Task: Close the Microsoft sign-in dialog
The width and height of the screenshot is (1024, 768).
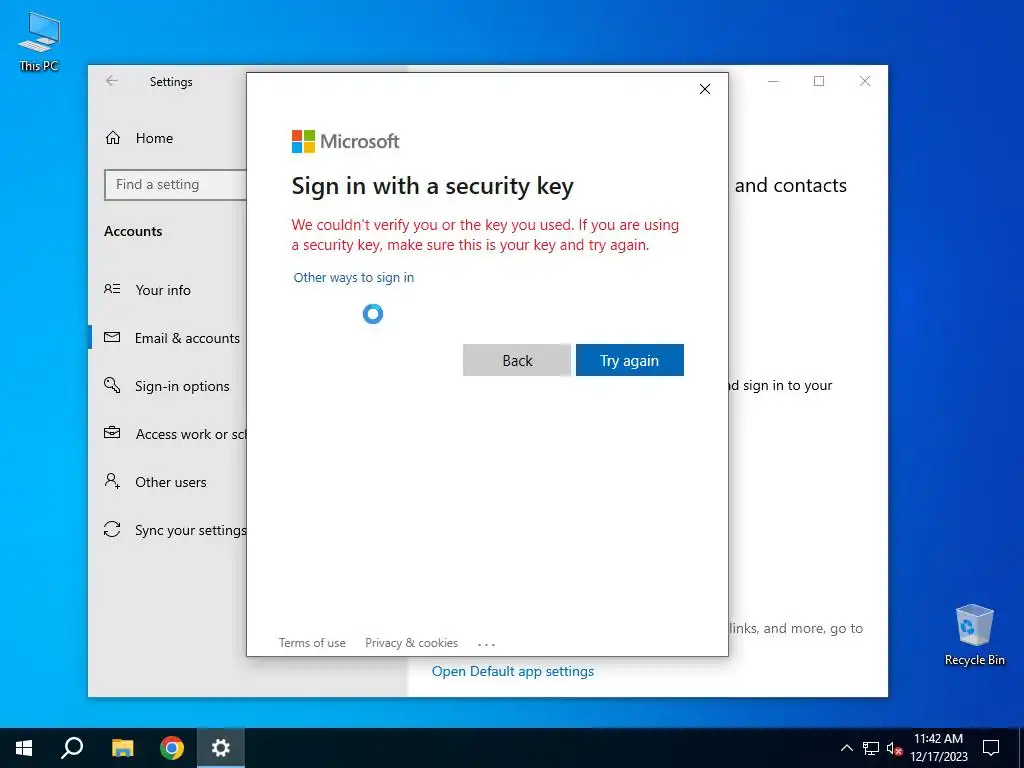Action: pyautogui.click(x=705, y=89)
